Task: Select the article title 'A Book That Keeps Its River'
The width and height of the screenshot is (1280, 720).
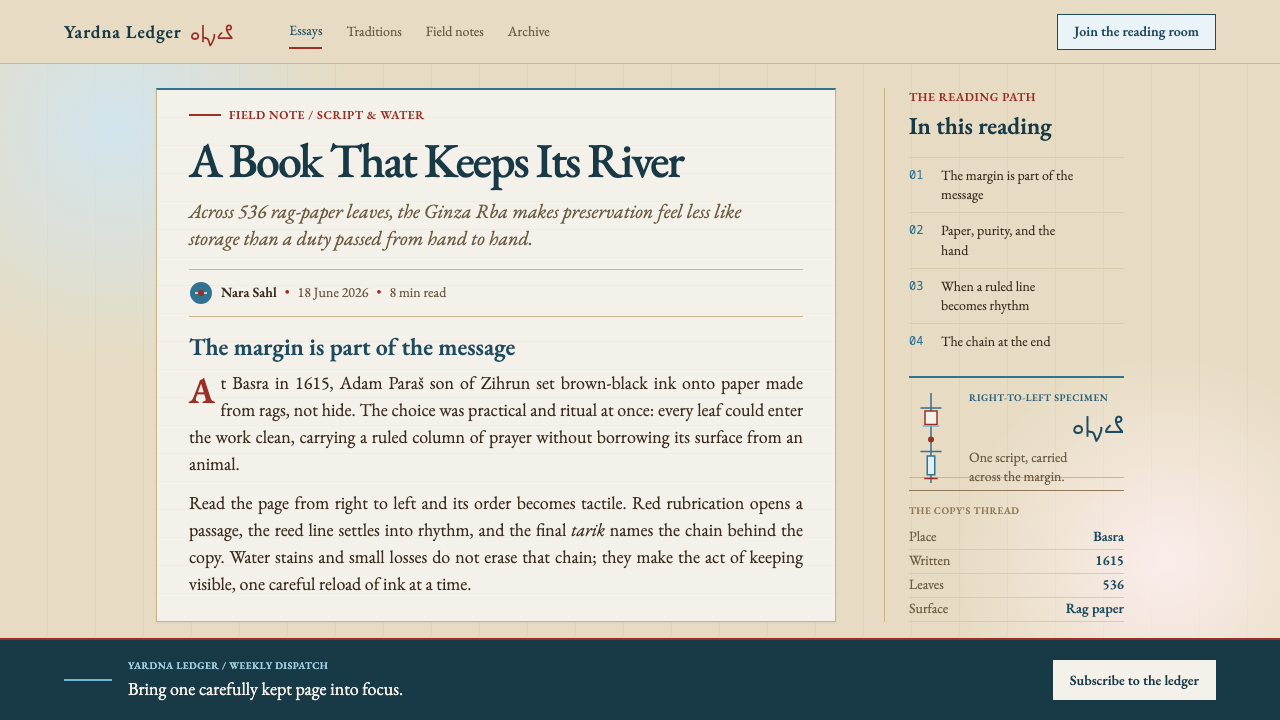Action: pyautogui.click(x=437, y=162)
